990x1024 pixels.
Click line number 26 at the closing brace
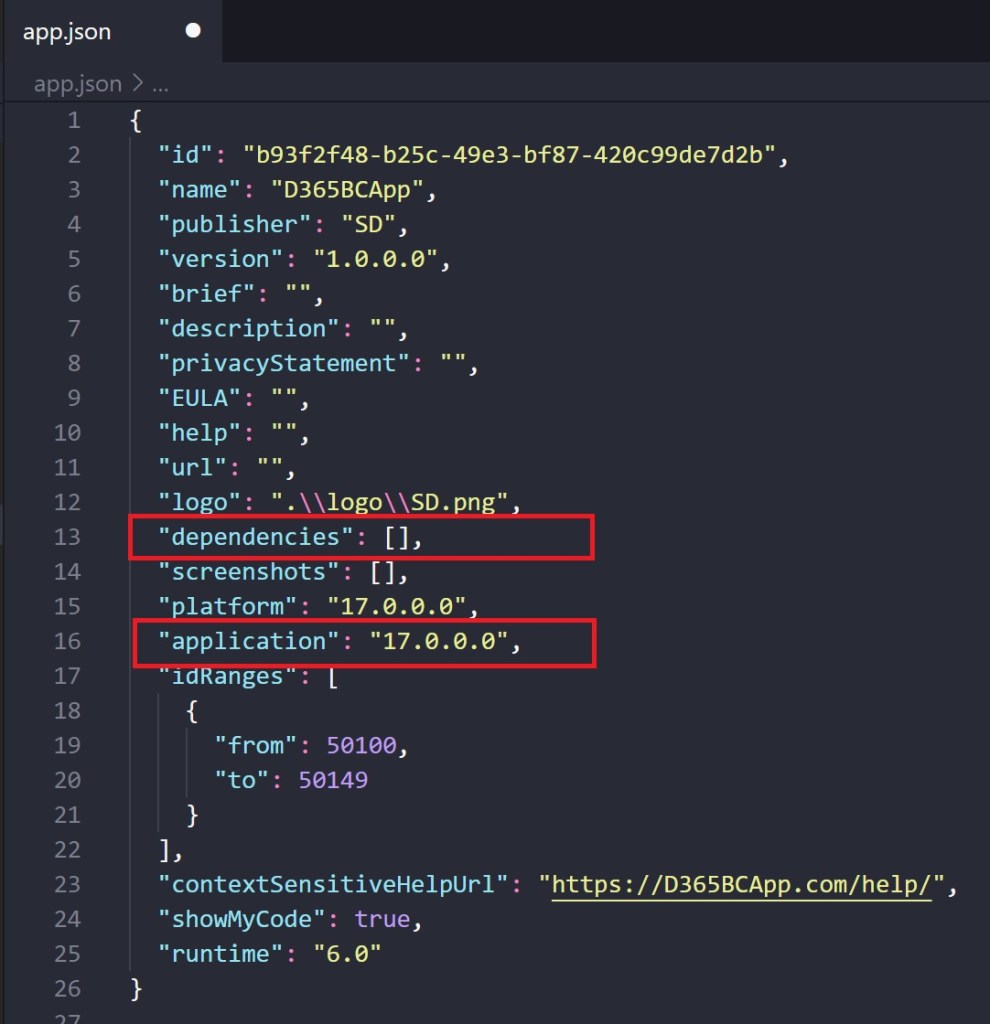coord(66,988)
